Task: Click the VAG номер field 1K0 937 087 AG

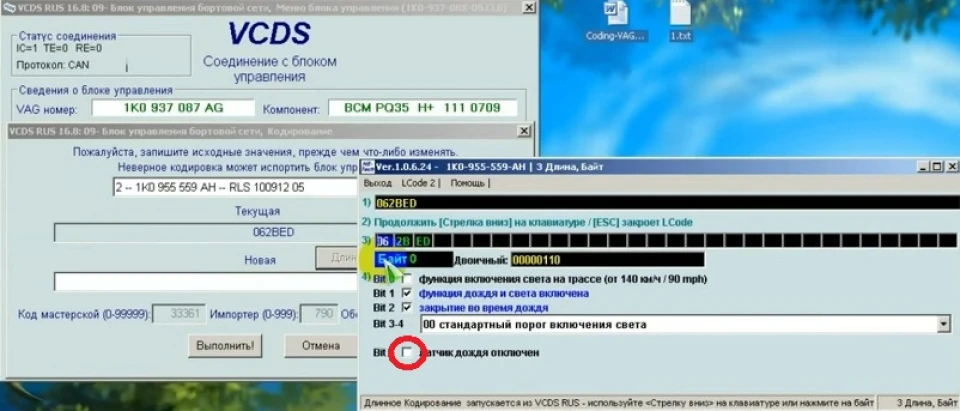Action: pos(173,108)
